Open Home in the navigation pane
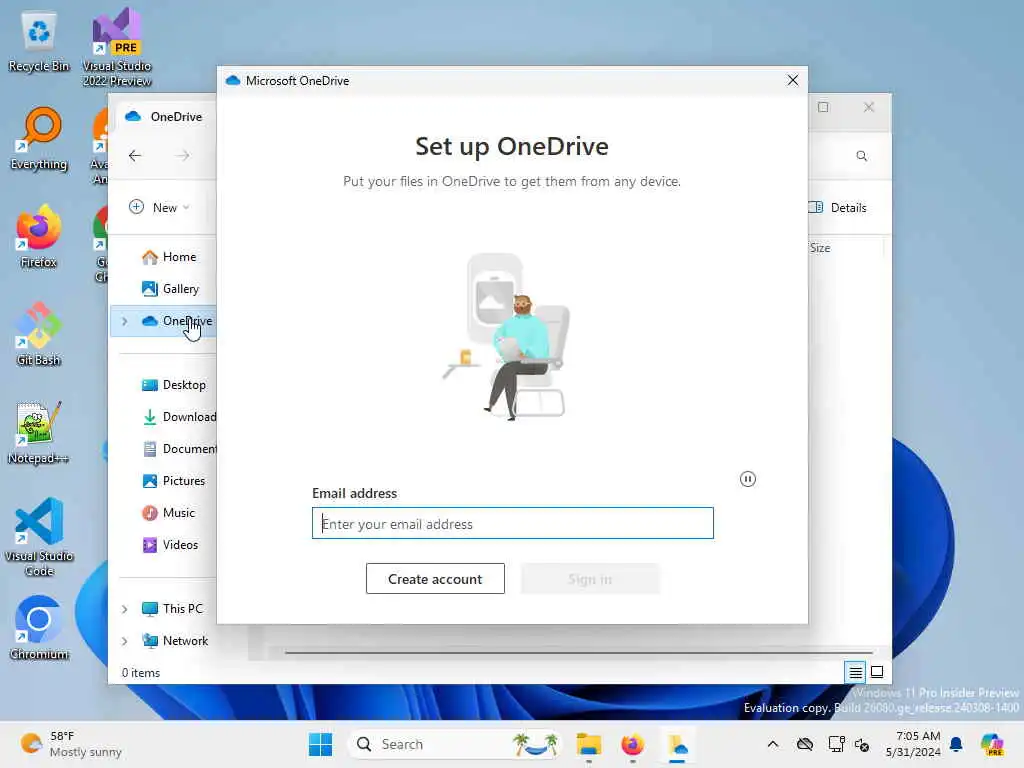 coord(169,257)
